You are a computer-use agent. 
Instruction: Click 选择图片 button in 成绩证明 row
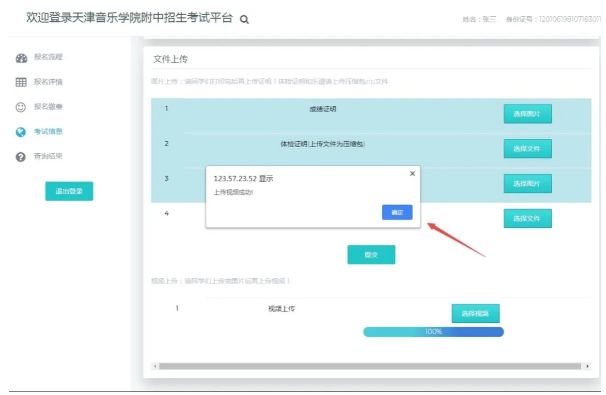[528, 114]
